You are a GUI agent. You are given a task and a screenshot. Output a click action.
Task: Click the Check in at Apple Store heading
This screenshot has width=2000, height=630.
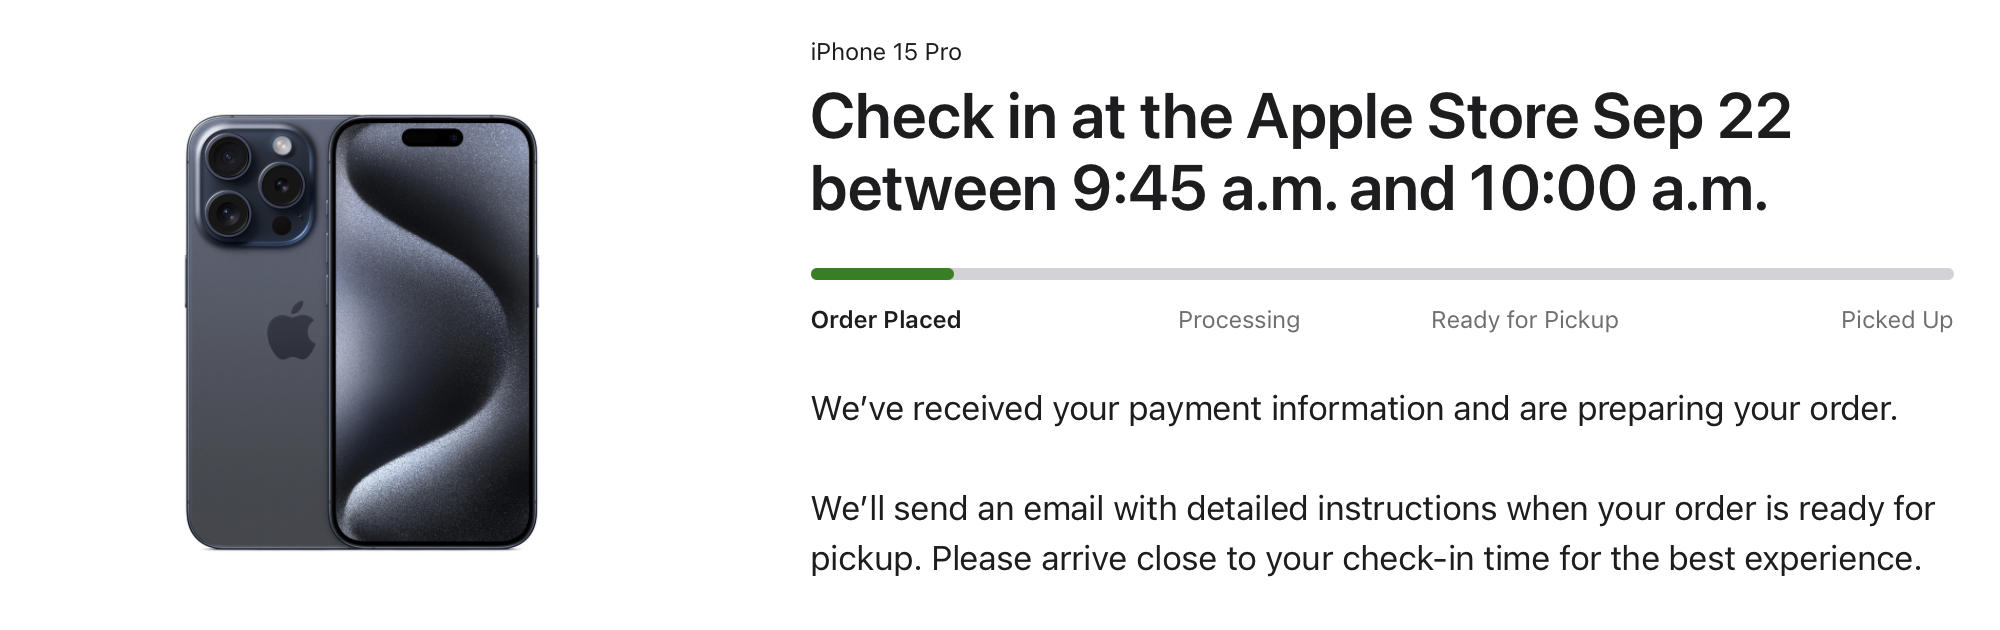tap(1301, 153)
